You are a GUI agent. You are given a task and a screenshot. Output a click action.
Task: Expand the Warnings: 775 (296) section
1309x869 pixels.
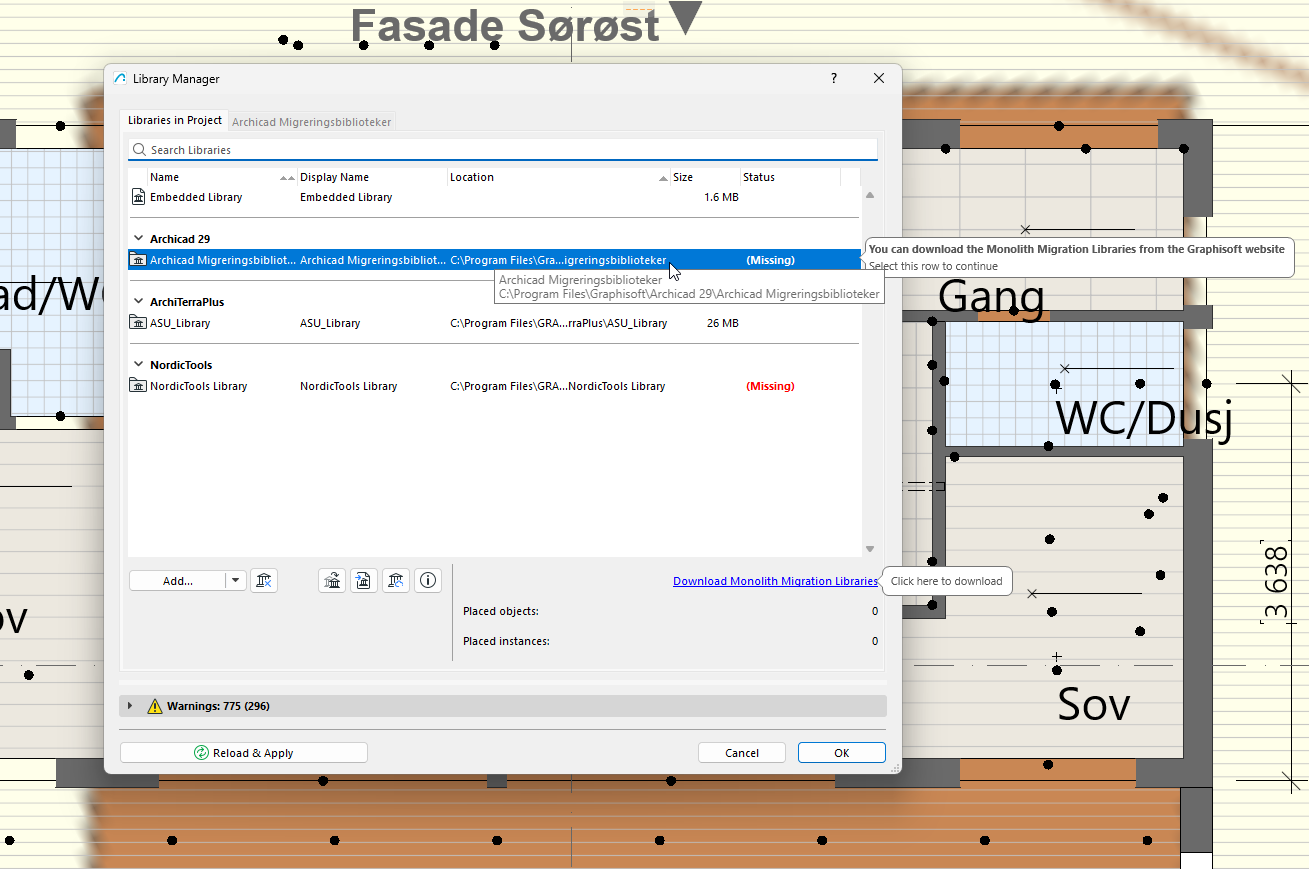pos(130,706)
